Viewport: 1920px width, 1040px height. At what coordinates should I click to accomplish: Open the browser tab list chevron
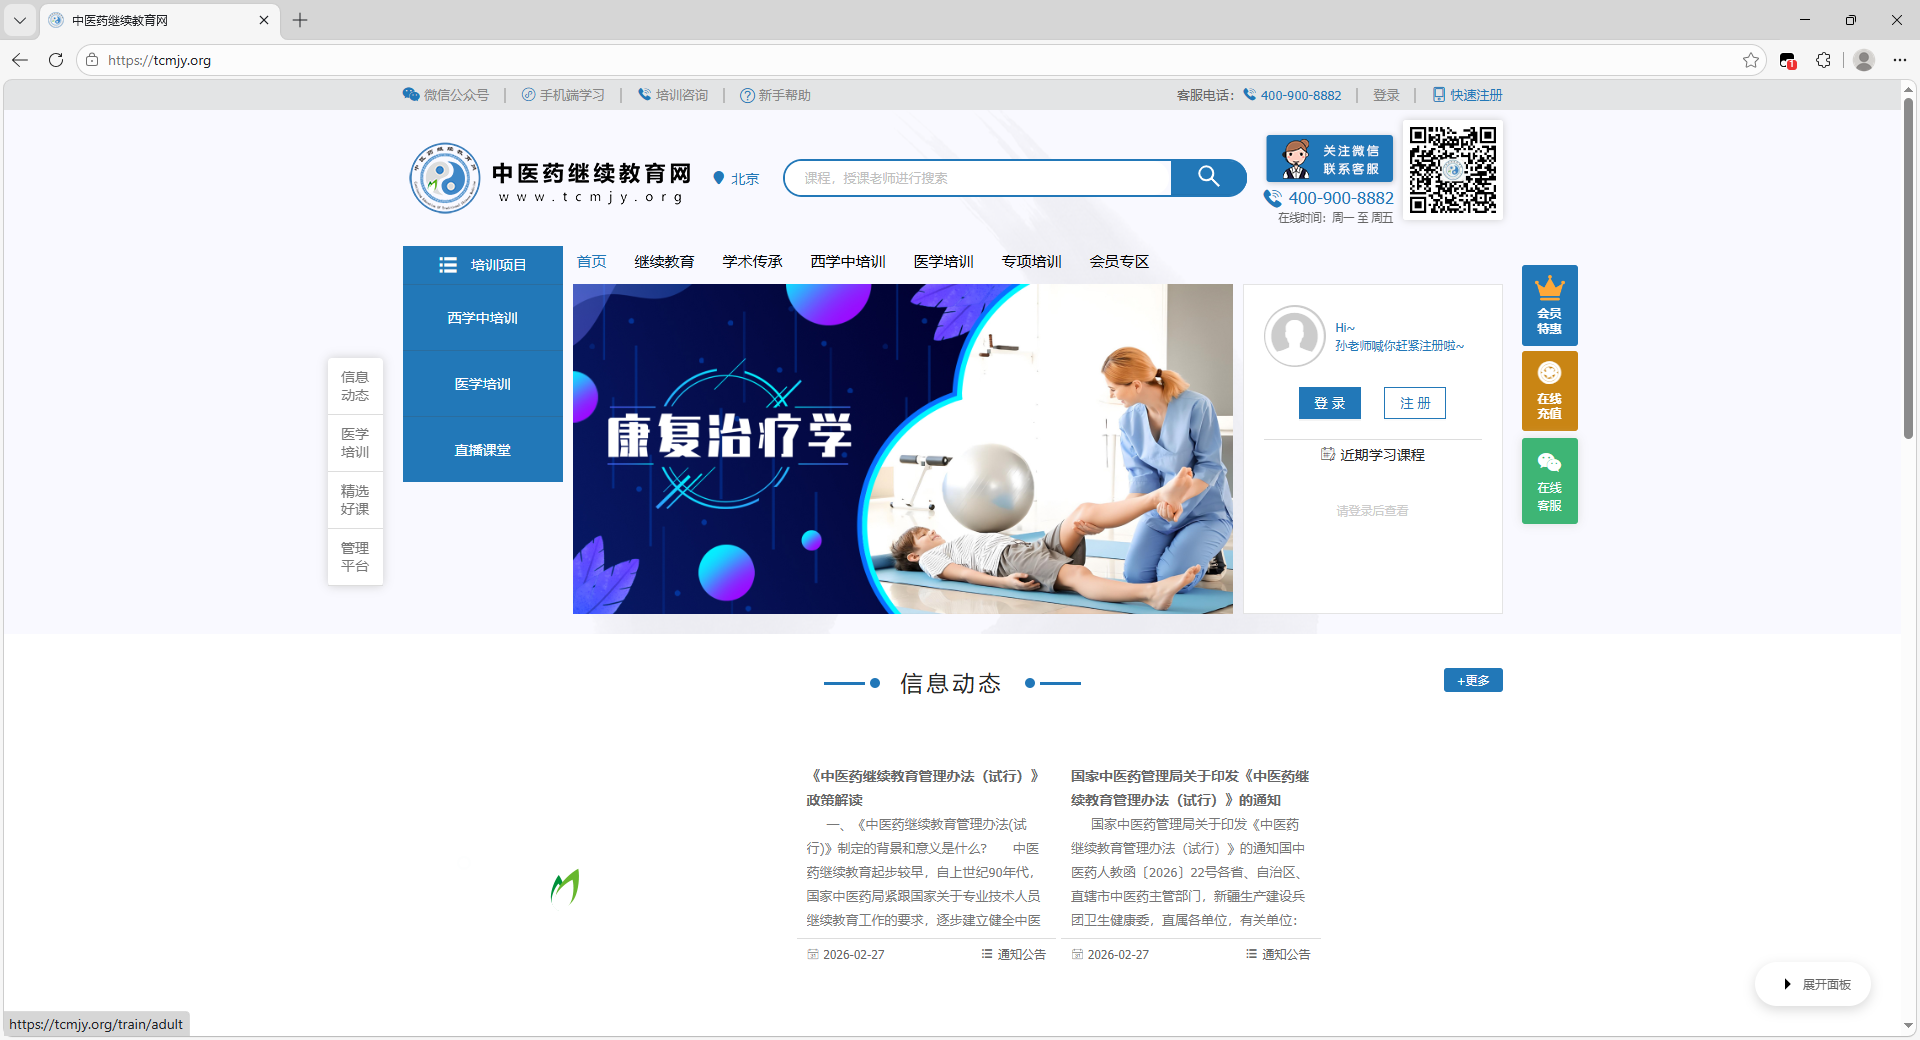20,20
